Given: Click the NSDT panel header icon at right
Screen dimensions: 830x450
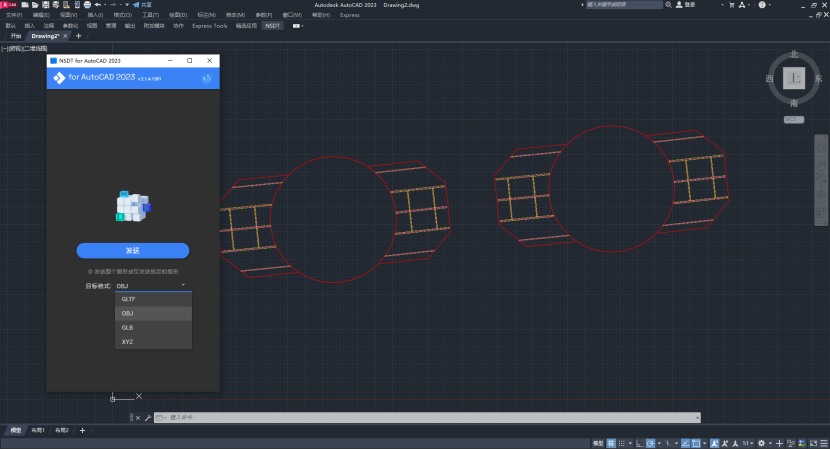Looking at the screenshot, I should pyautogui.click(x=206, y=78).
